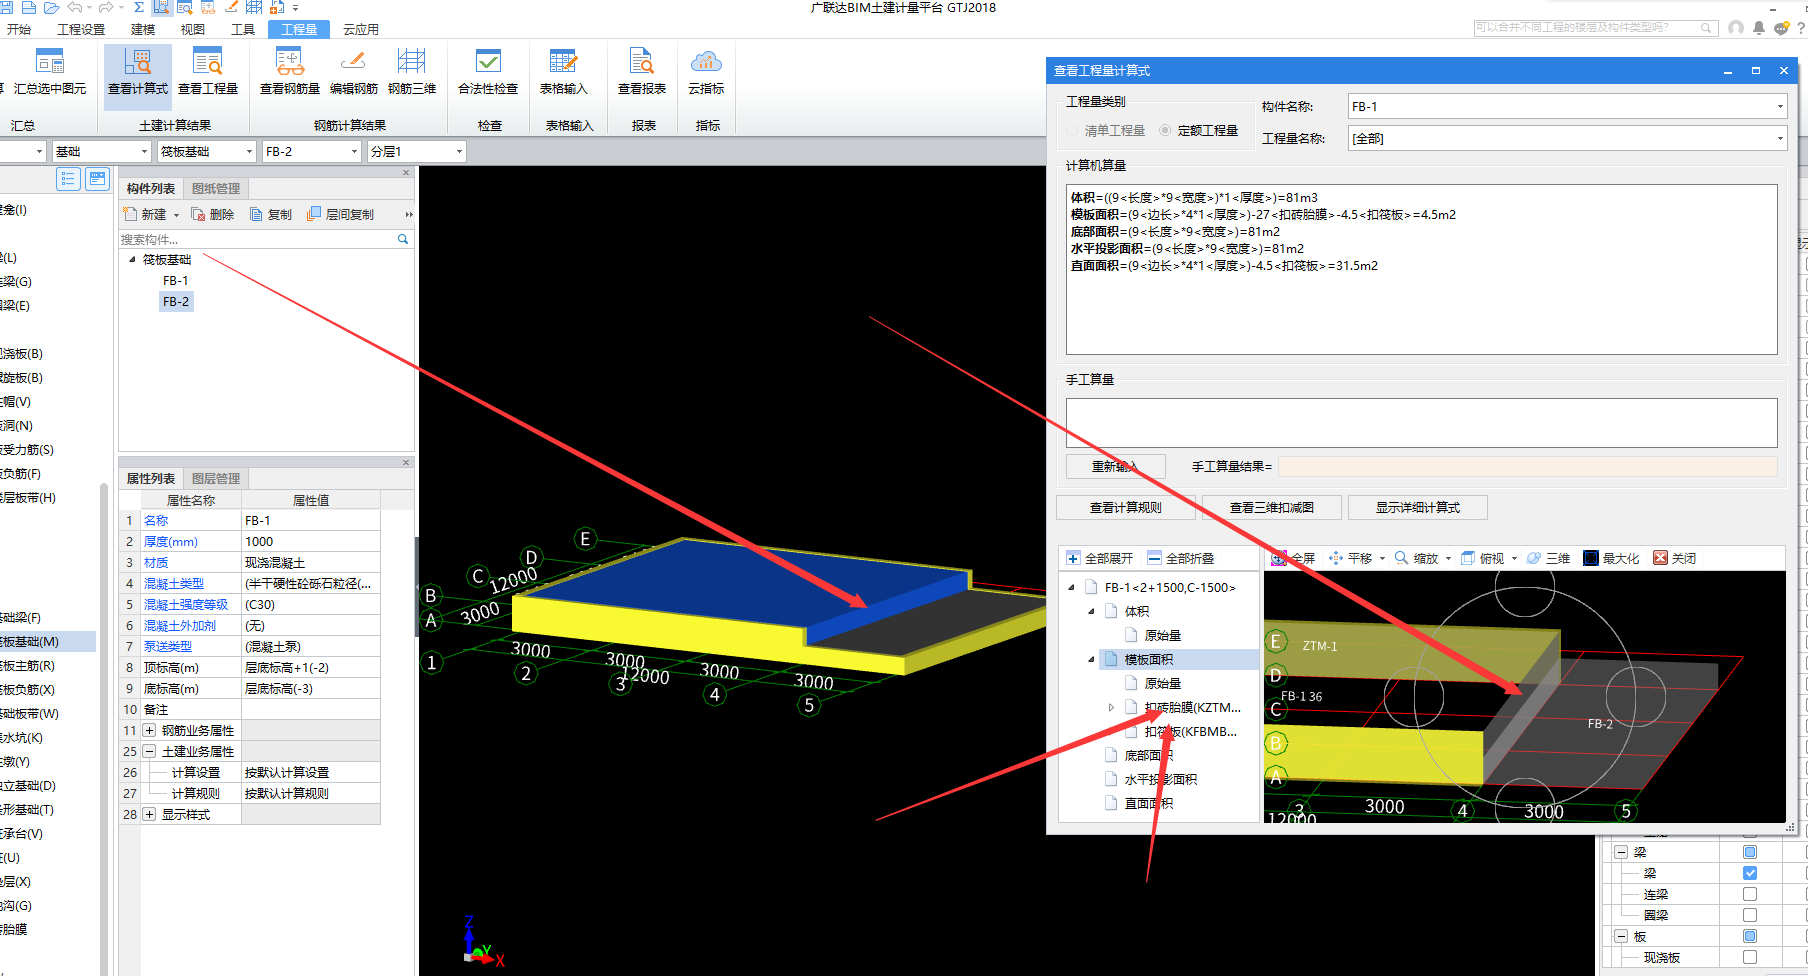
Task: Toggle 现浇板 display checkbox
Action: [x=1750, y=957]
